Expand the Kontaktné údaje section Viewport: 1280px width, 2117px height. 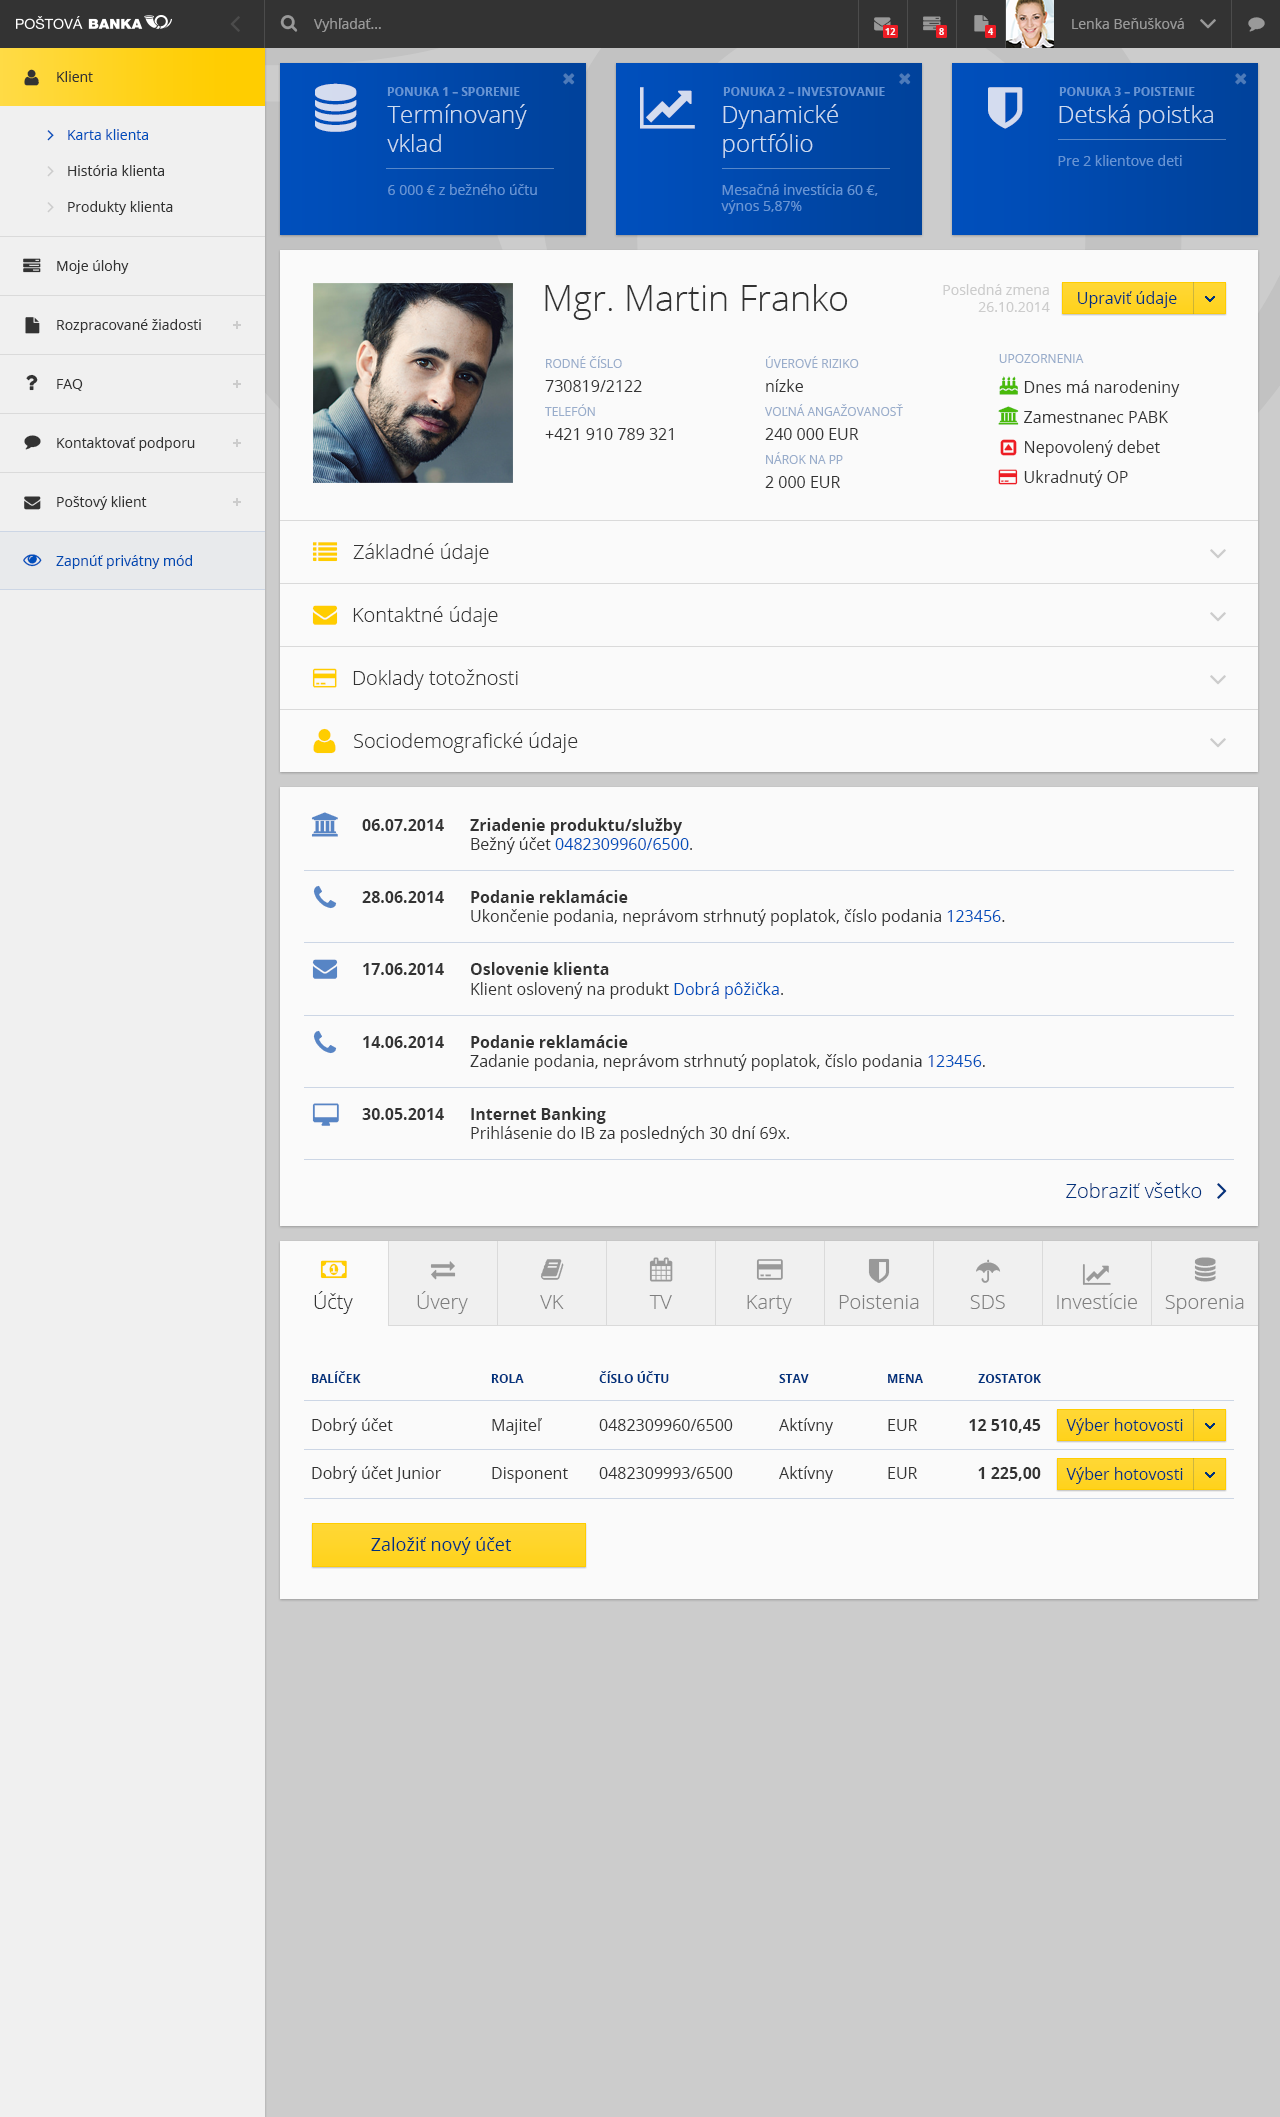click(769, 615)
